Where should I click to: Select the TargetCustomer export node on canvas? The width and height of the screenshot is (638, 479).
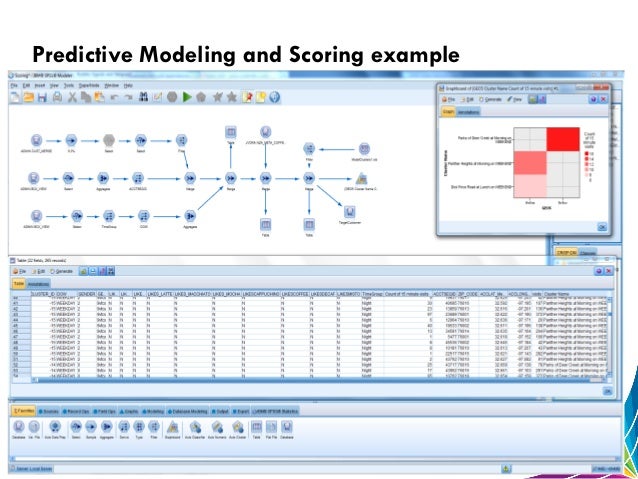pos(350,212)
